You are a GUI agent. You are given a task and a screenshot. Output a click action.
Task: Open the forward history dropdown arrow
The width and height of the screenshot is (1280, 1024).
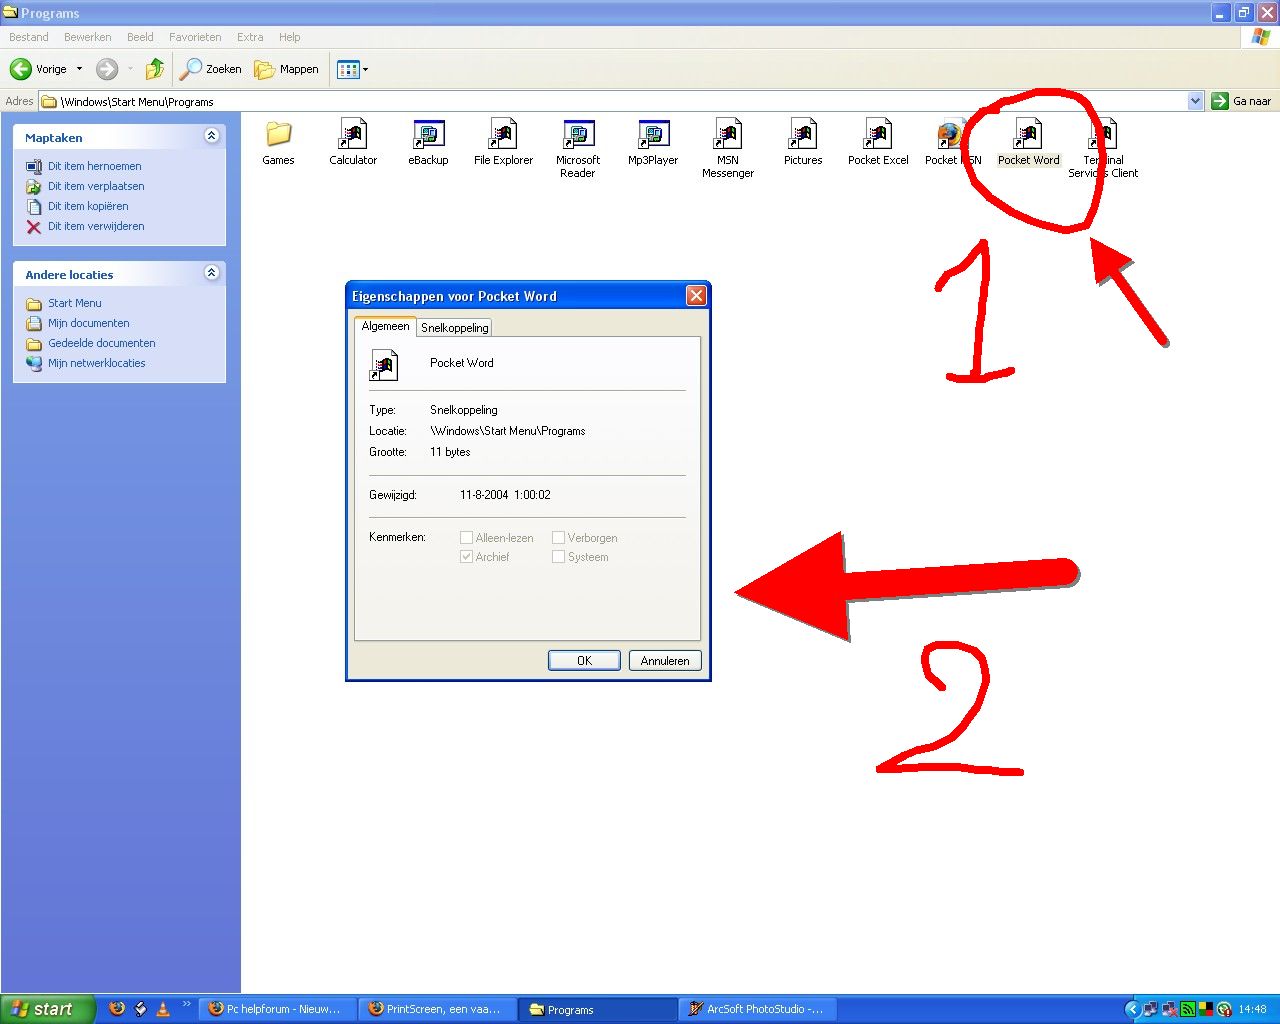coord(129,69)
